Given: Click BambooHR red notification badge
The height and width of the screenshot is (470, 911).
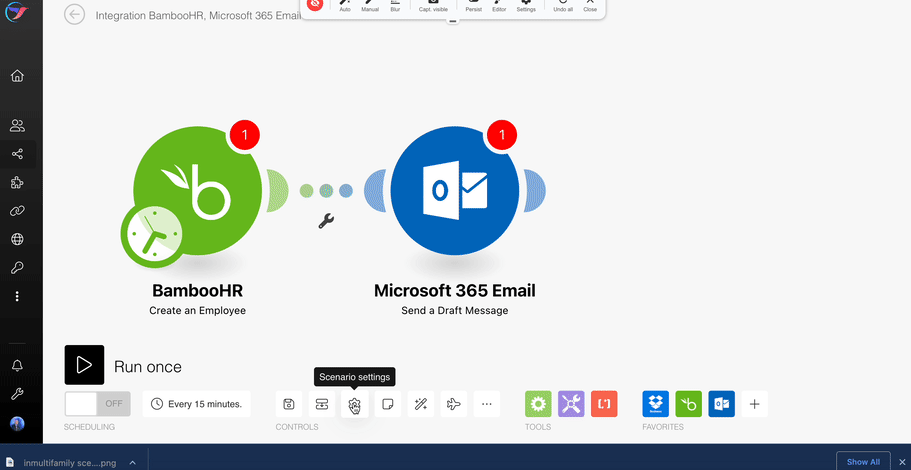Looking at the screenshot, I should (245, 135).
